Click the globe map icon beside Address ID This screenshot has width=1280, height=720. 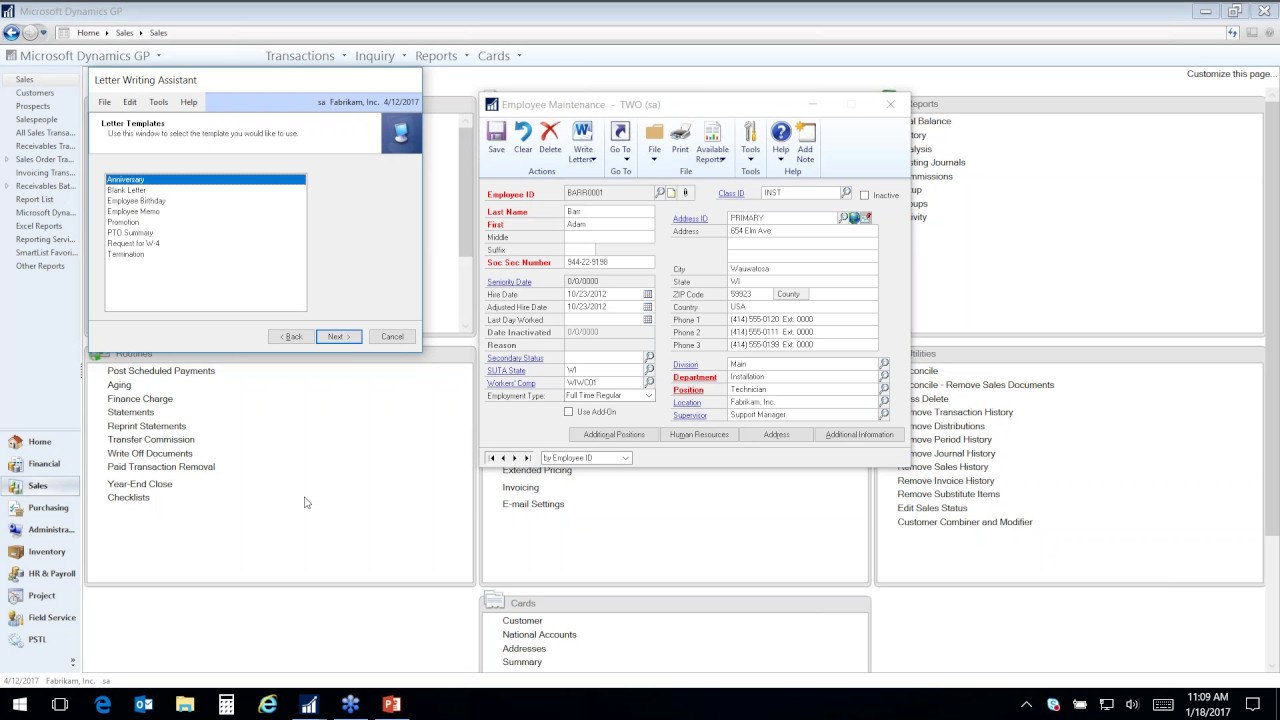(854, 218)
